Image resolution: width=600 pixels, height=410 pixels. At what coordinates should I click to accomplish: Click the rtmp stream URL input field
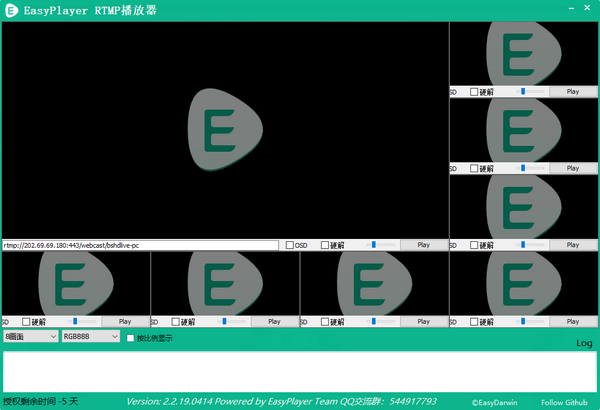pos(140,245)
